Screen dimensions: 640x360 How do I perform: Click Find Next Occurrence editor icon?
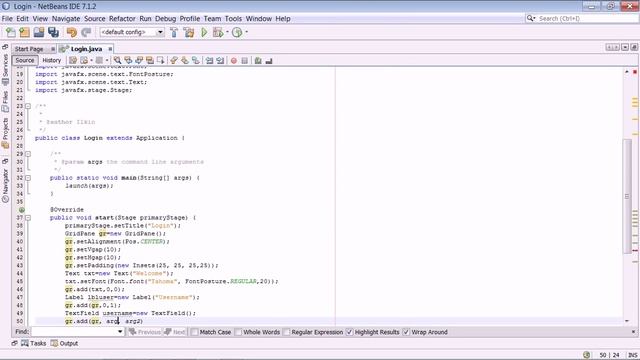pos(139,60)
